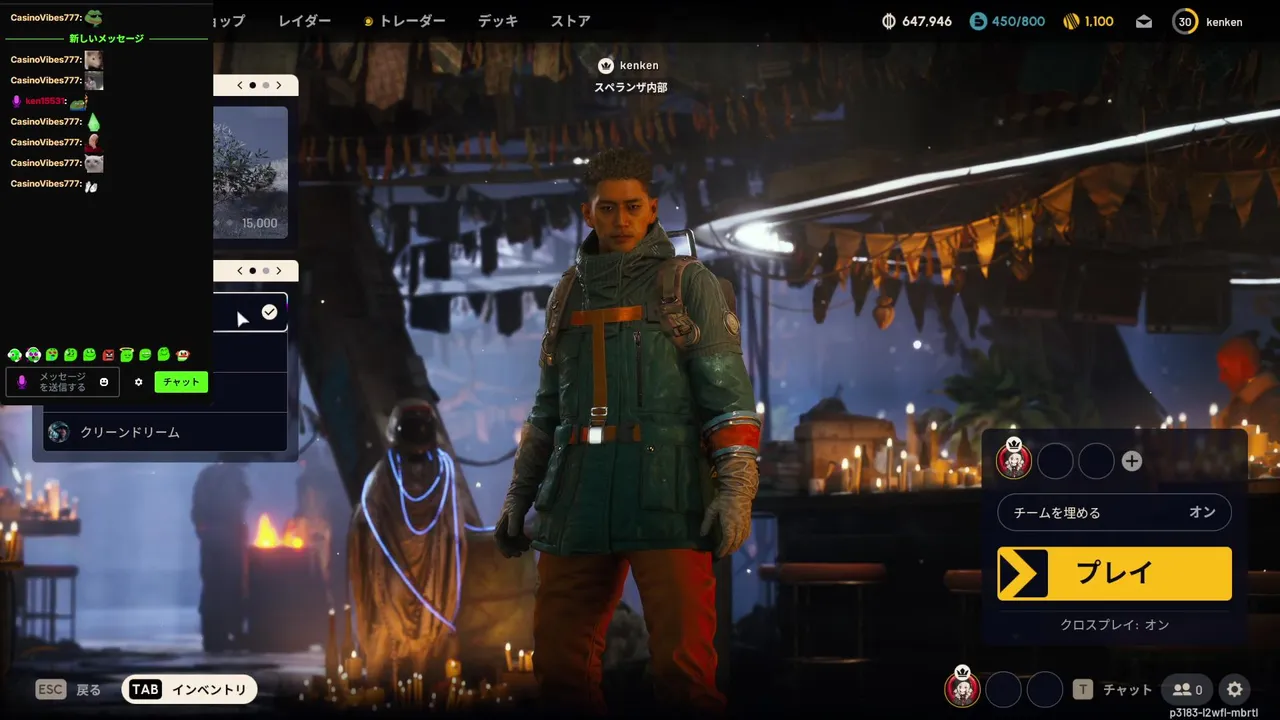
Task: Click the chat overlay settings gear
Action: coord(139,382)
